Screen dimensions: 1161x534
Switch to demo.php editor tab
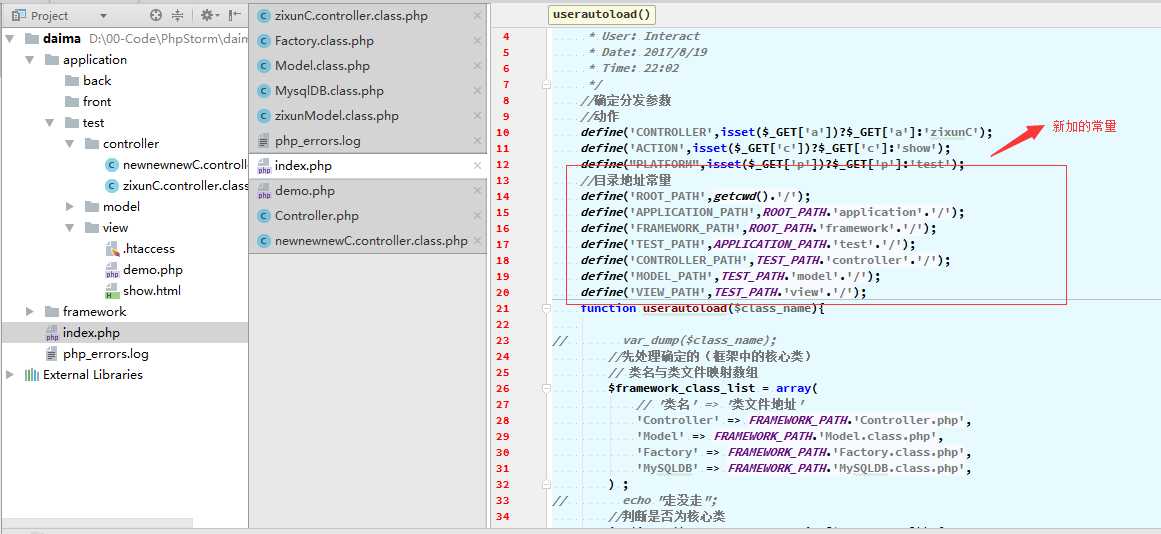point(305,191)
